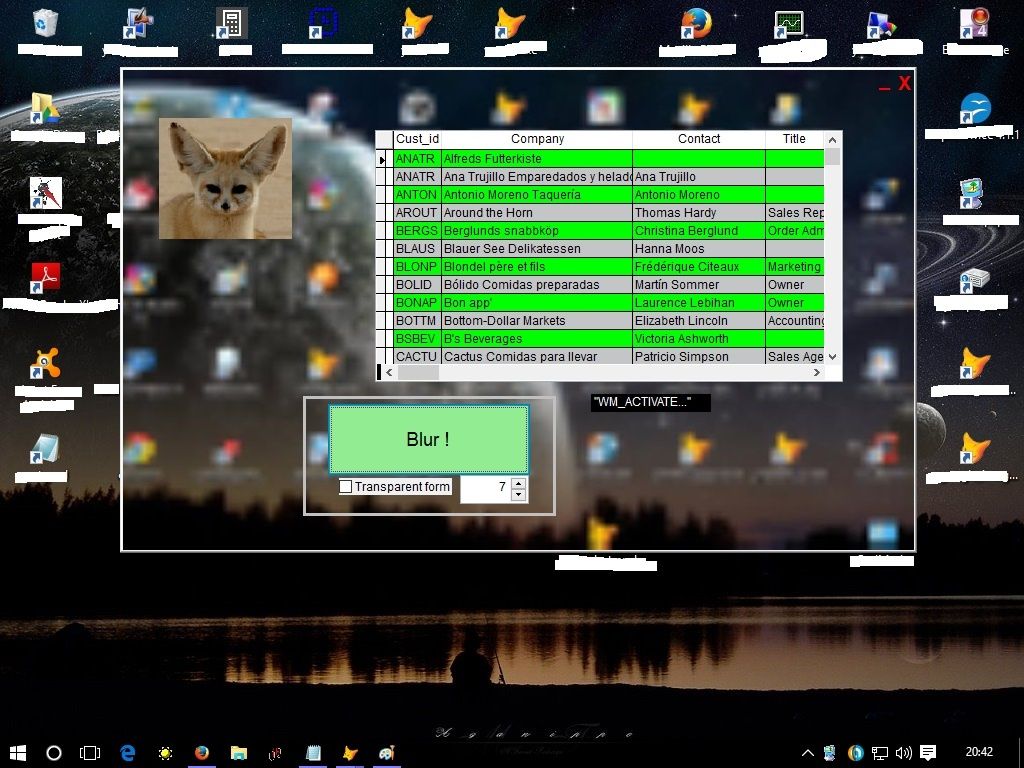
Task: Click the BOLID customer id cell
Action: [x=417, y=284]
